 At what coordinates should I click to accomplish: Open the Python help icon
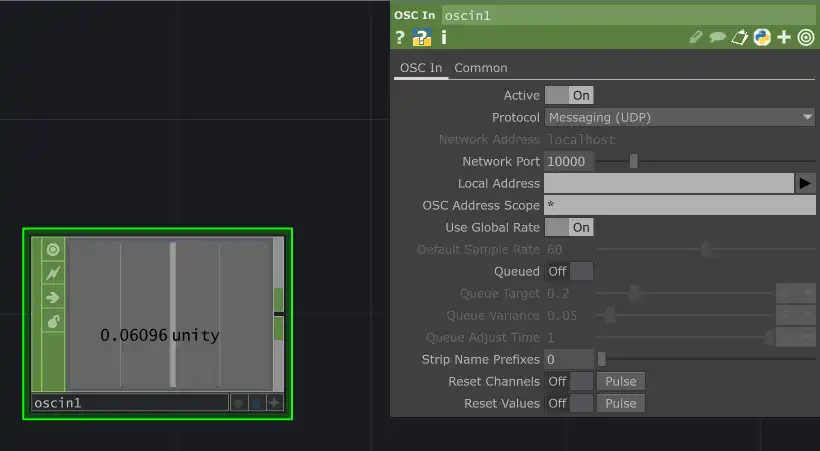(x=421, y=38)
